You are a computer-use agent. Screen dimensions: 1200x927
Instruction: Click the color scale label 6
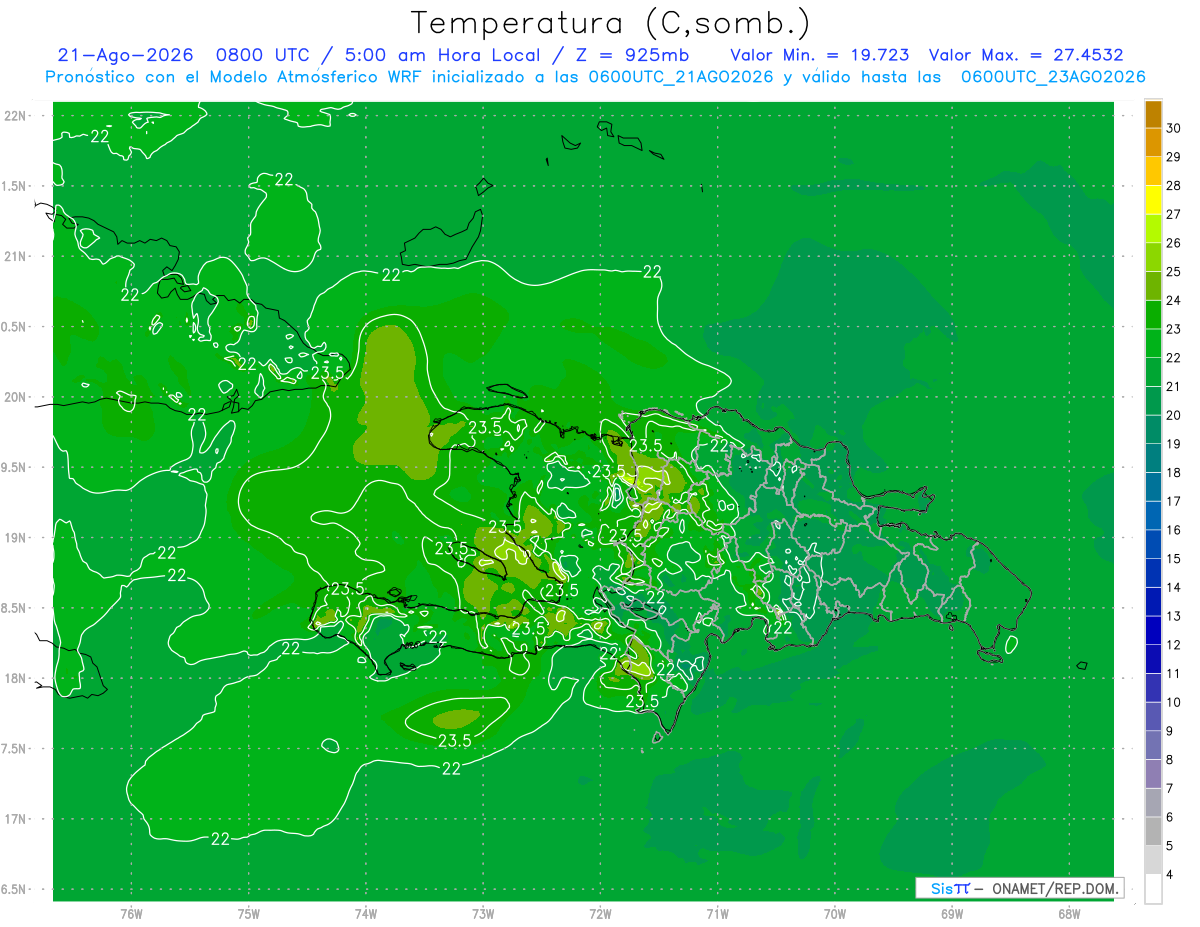point(1170,817)
